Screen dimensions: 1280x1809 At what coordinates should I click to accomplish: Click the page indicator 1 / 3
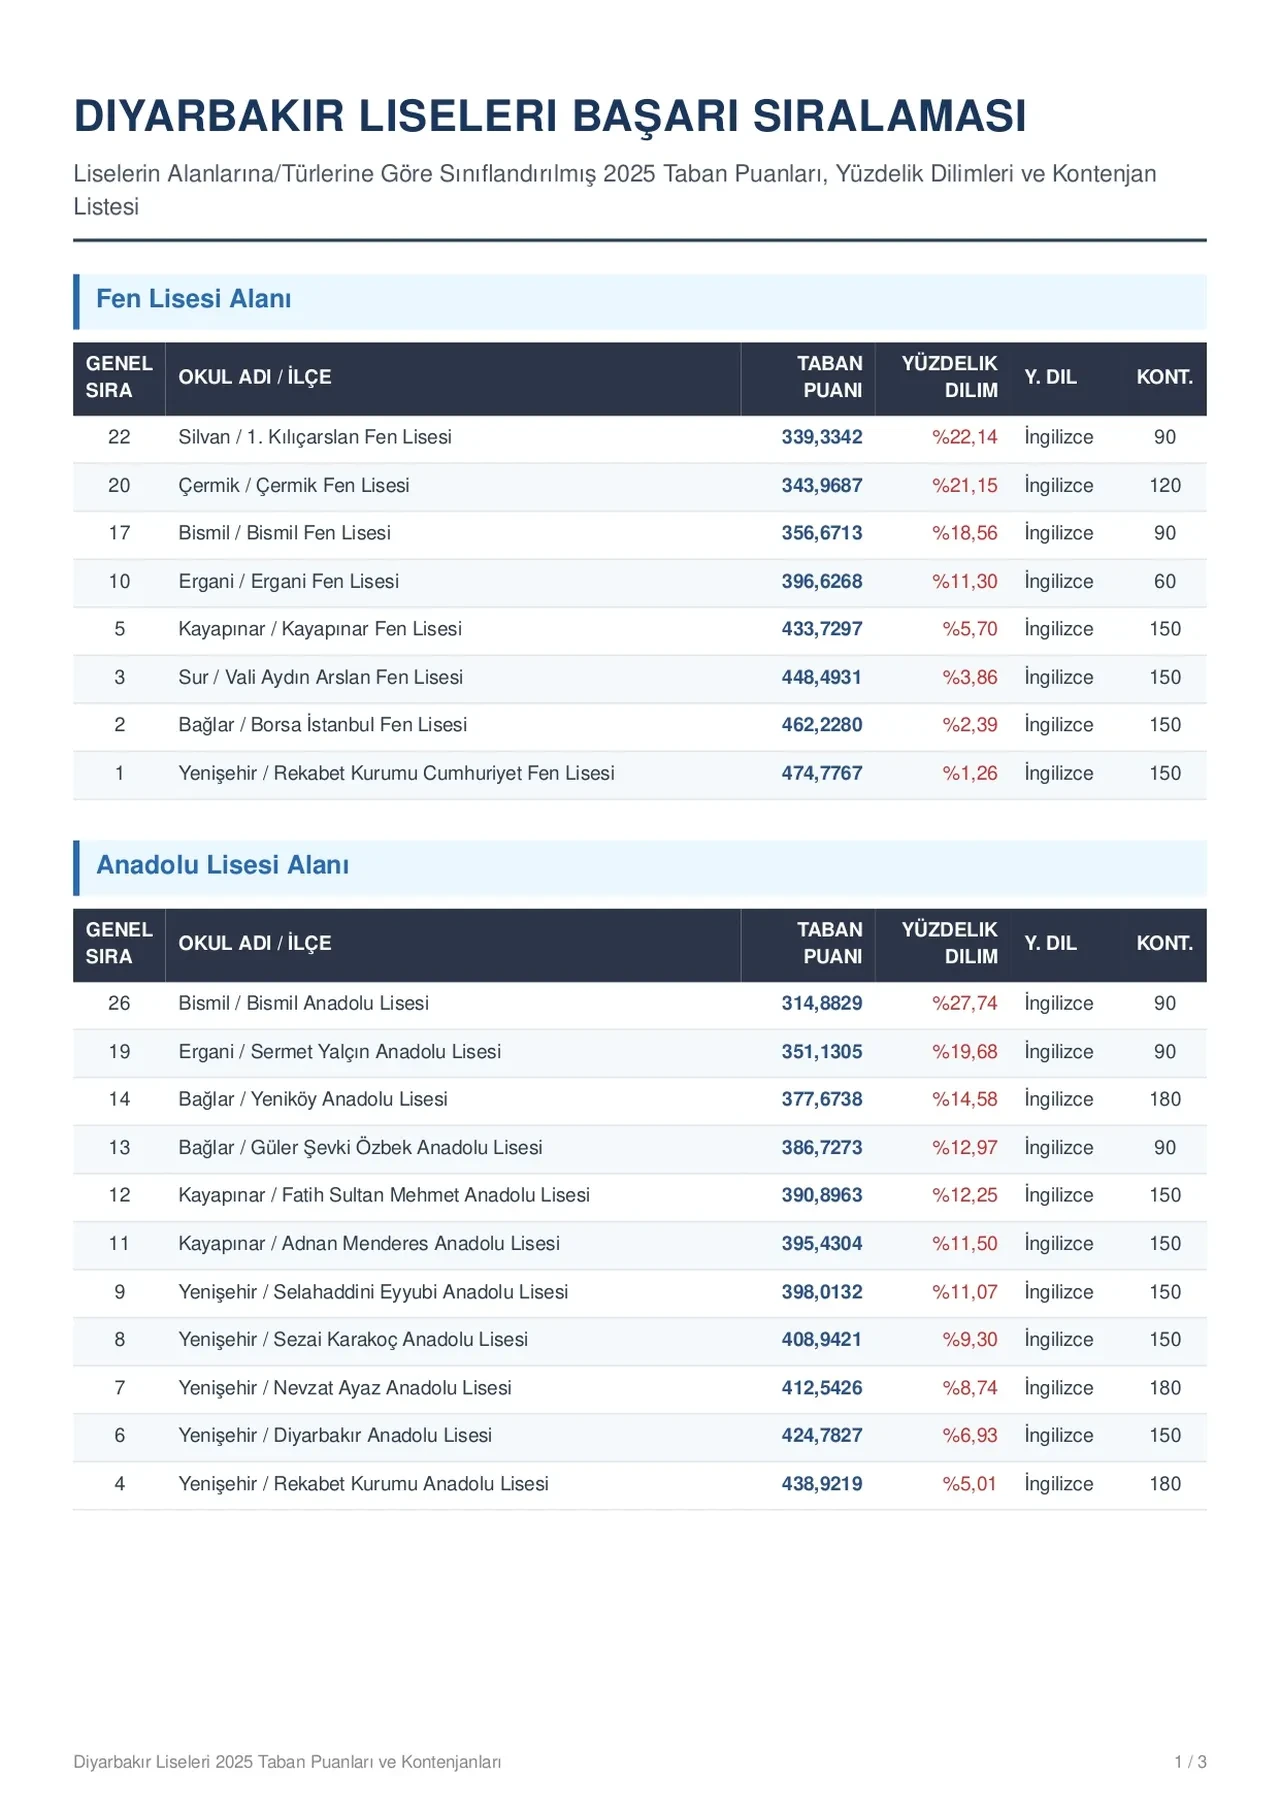[x=1190, y=1762]
